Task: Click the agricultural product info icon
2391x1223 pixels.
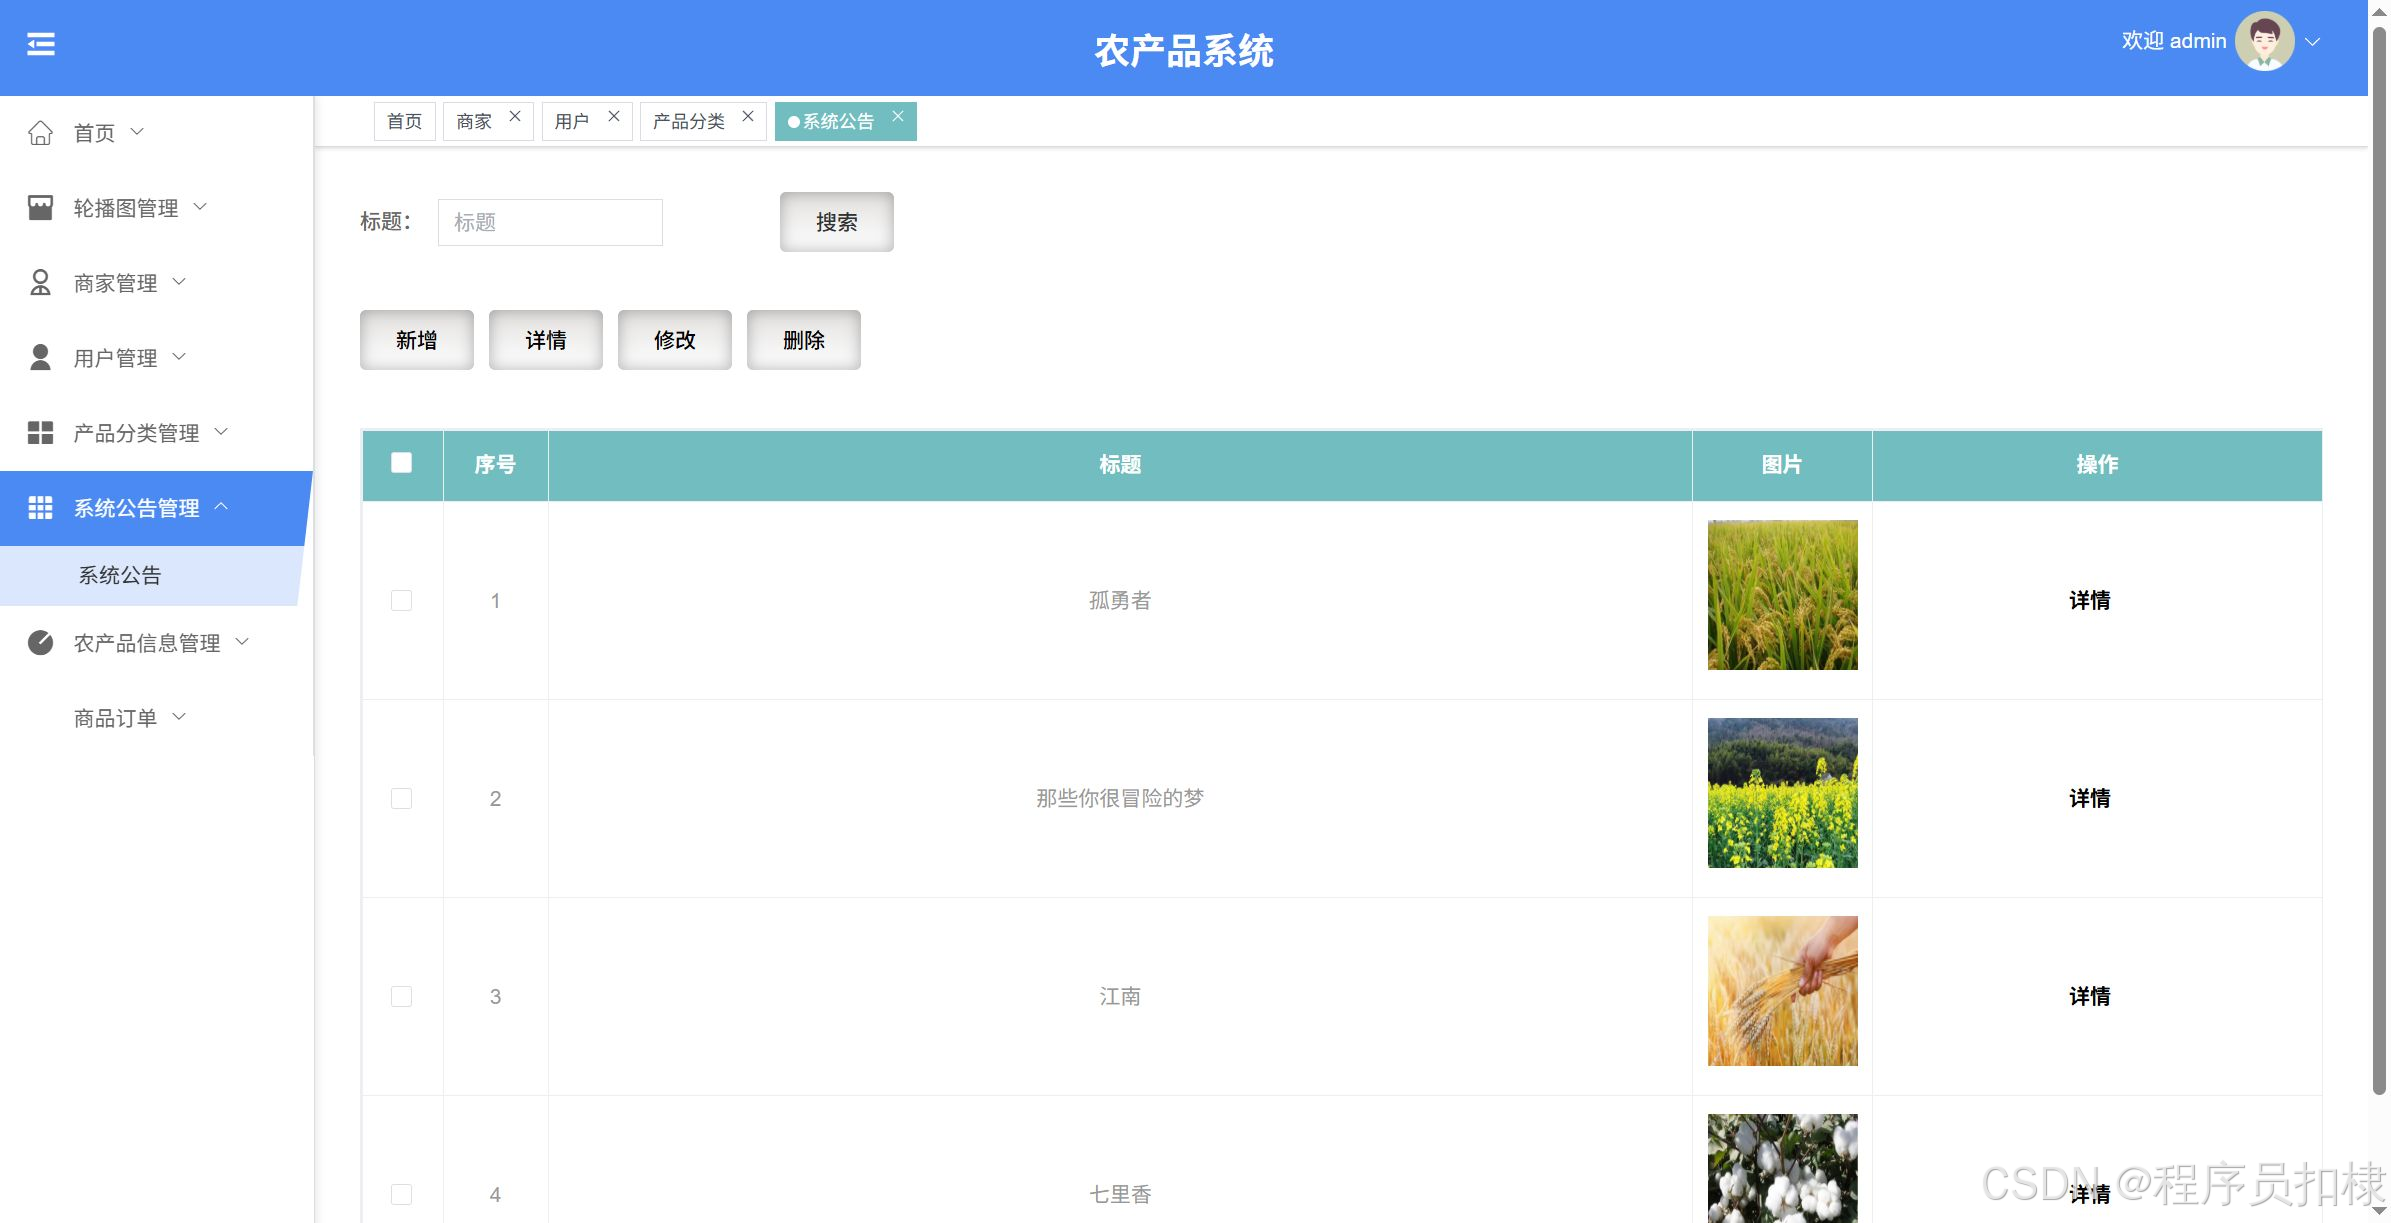Action: coord(40,643)
